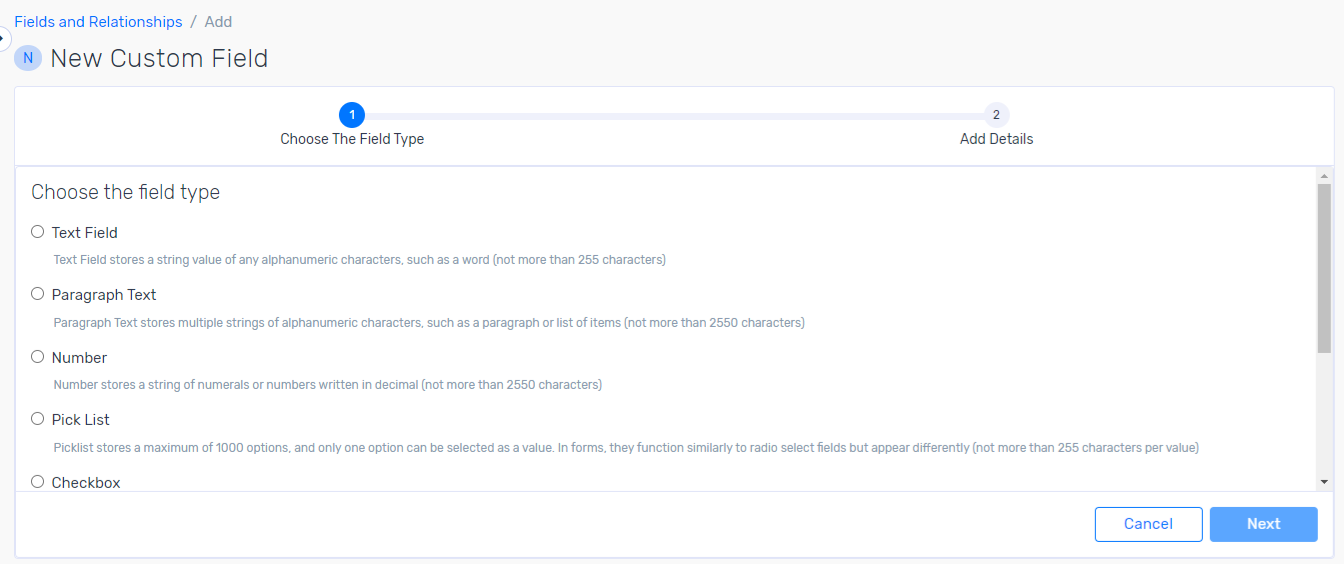The image size is (1344, 564).
Task: Choose the Number field type option
Action: [38, 357]
